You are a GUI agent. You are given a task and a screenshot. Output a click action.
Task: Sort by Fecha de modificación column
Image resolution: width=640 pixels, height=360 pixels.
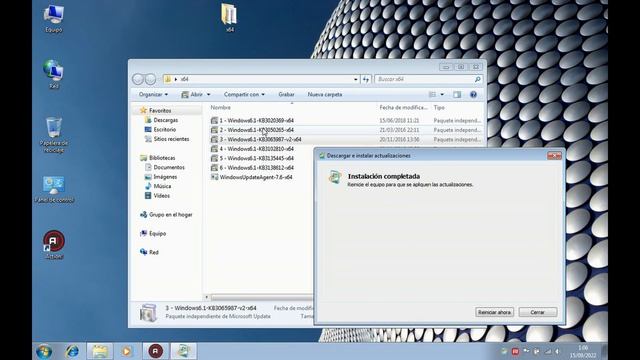click(x=403, y=107)
